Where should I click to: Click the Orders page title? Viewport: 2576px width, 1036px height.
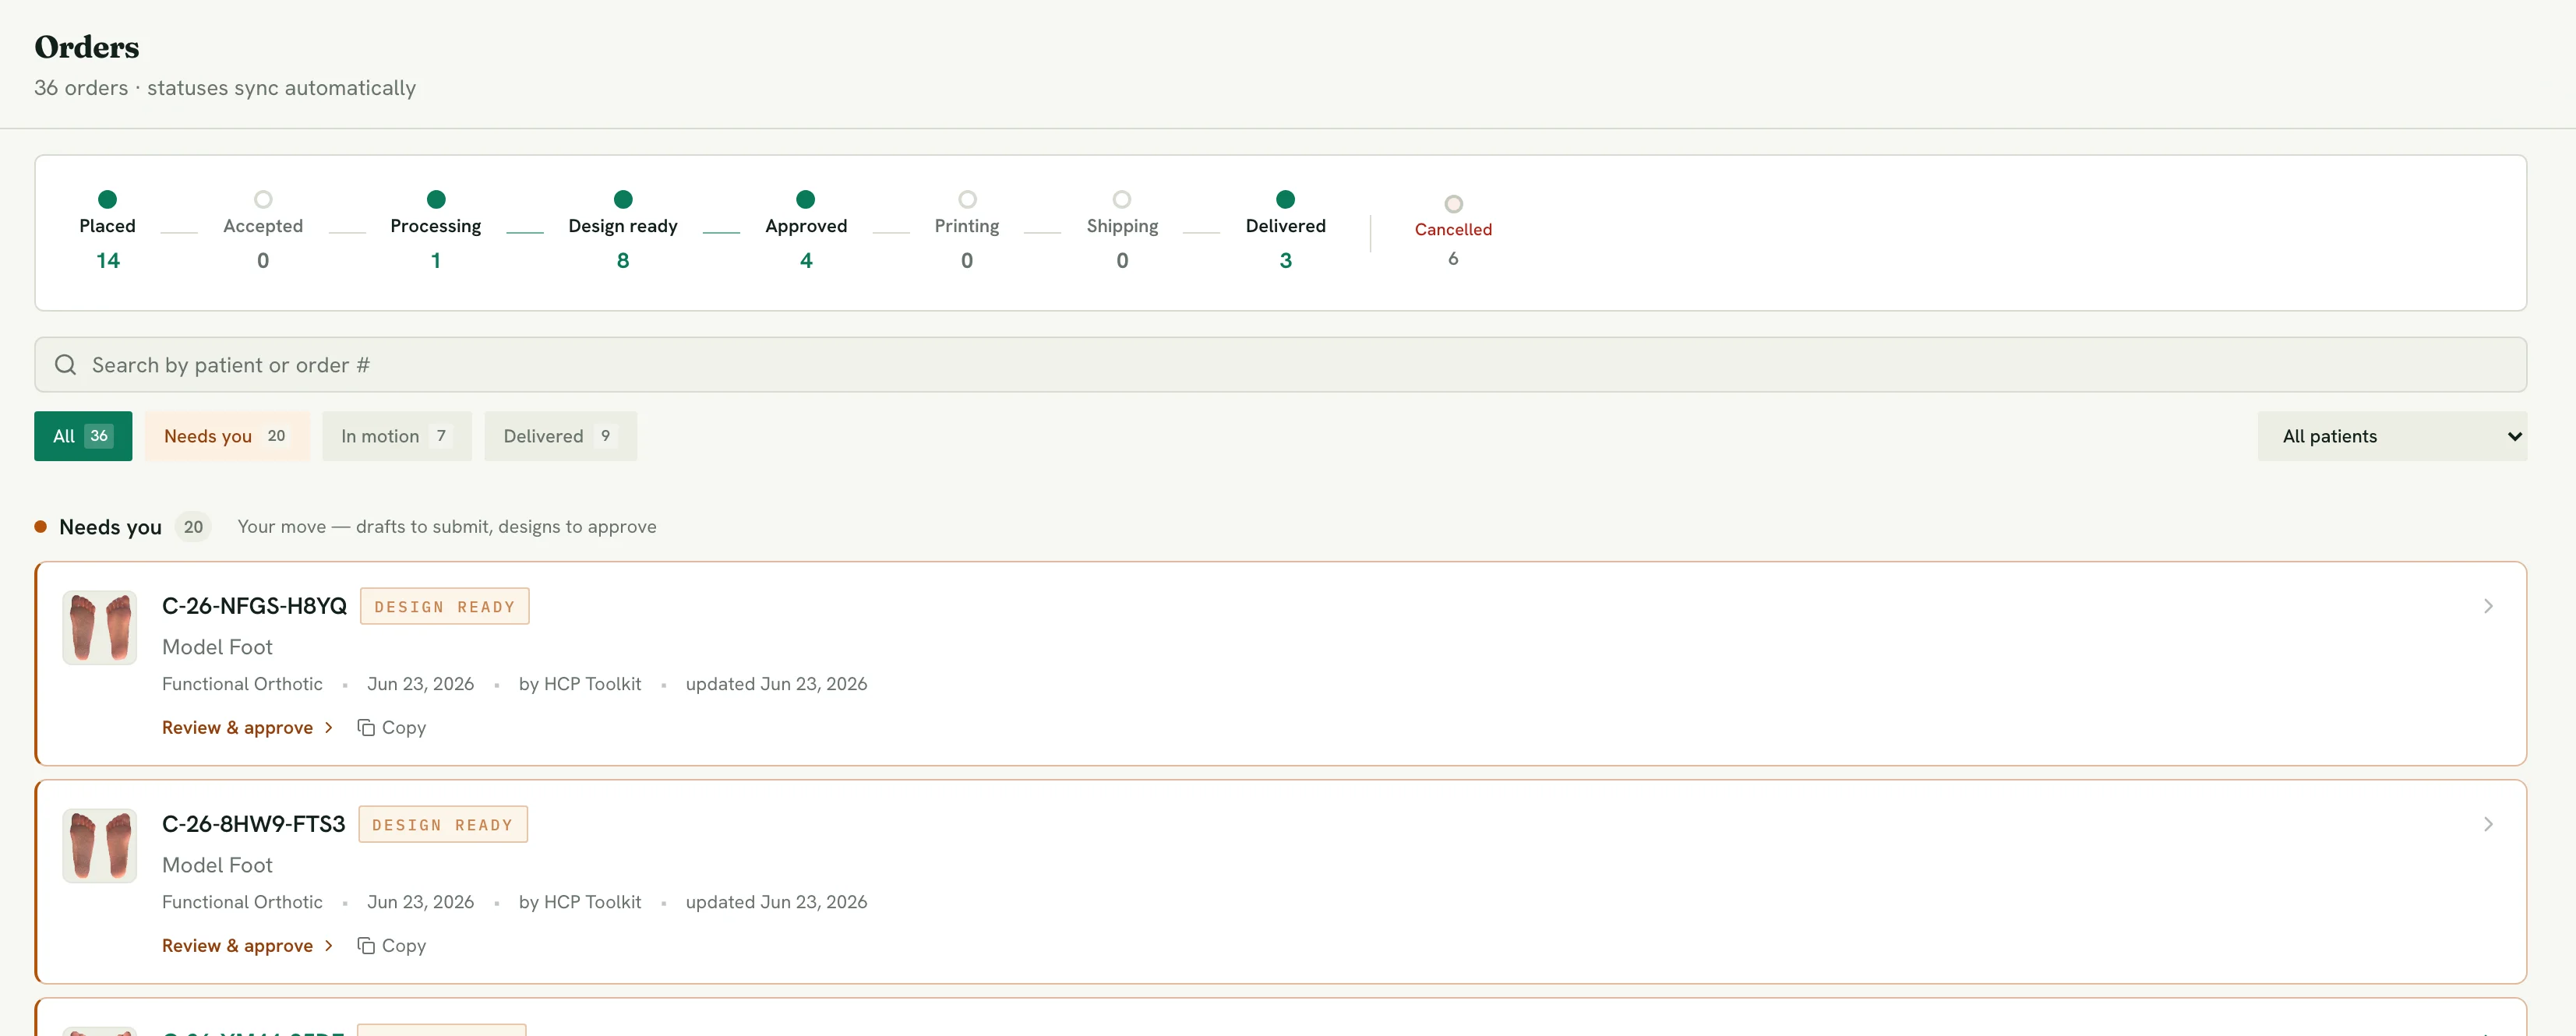tap(87, 47)
